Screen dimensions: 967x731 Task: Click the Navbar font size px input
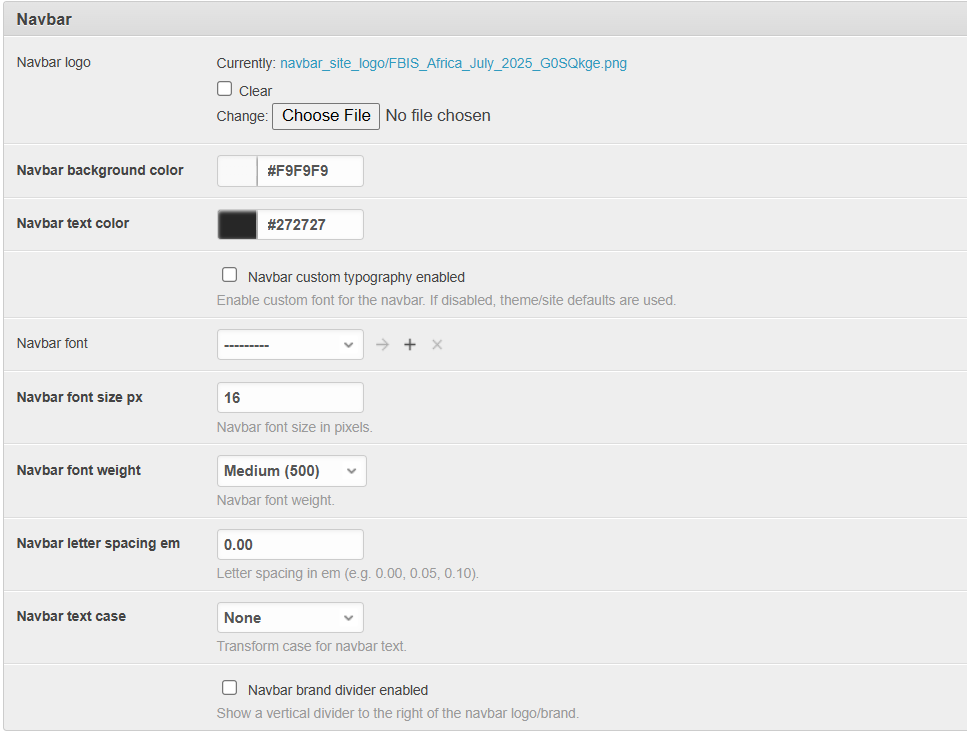[290, 398]
